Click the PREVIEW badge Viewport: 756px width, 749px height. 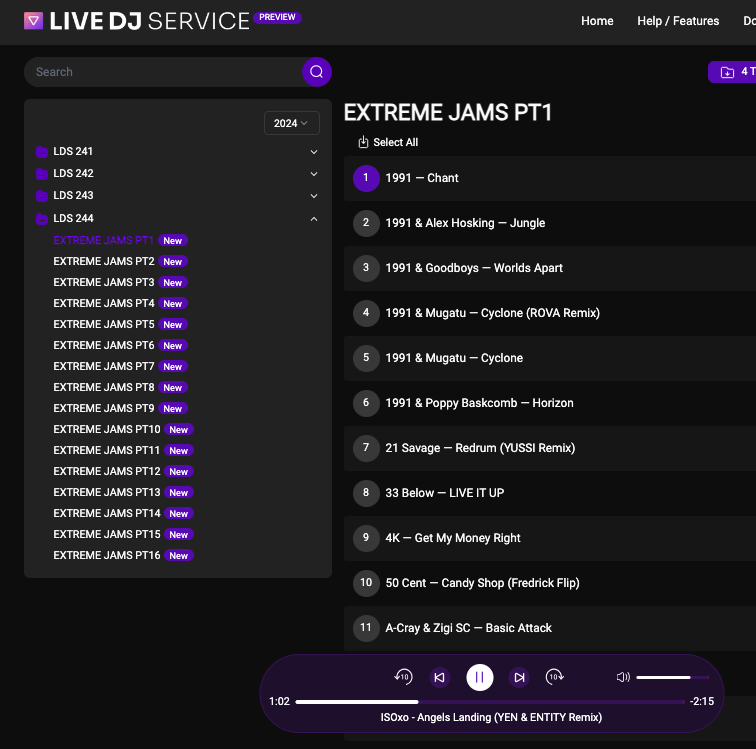click(277, 17)
